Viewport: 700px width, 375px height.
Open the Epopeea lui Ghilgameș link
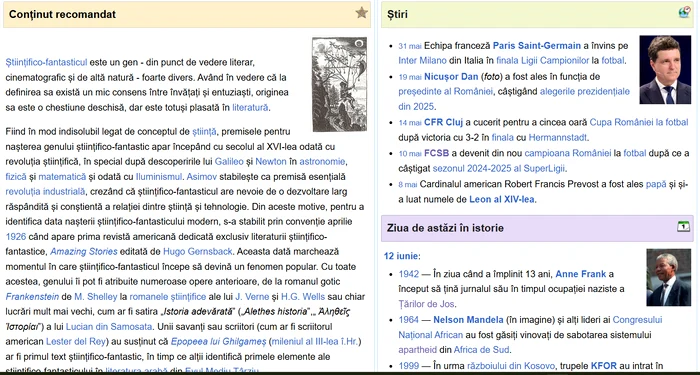[218, 342]
